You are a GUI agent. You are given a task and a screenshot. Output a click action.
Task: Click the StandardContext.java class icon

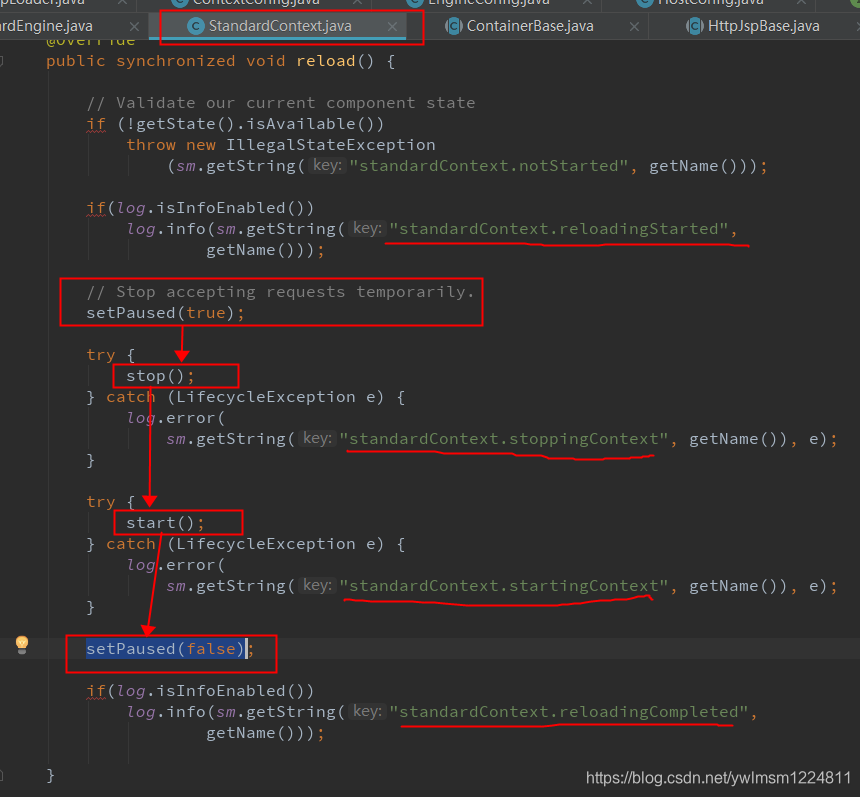(196, 26)
